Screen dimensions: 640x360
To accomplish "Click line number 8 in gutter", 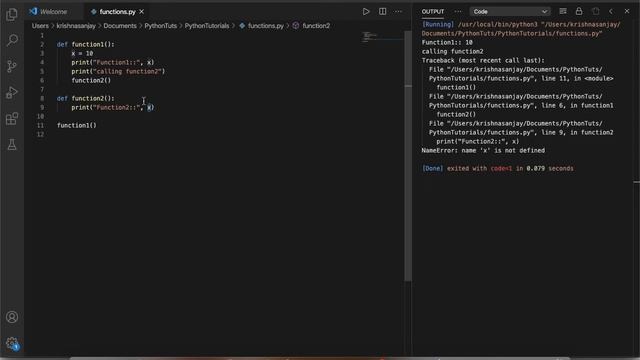I will [x=42, y=98].
